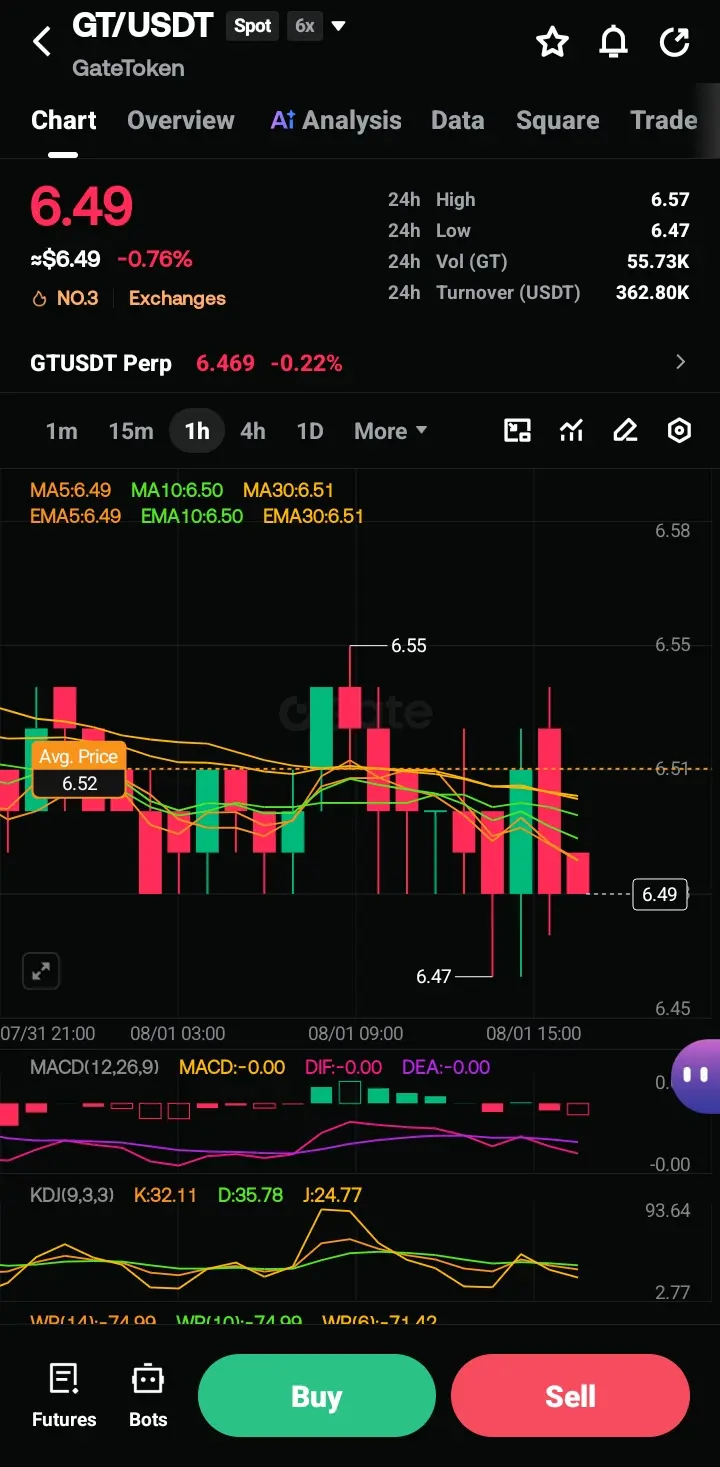Open price alert bell icon

tap(613, 42)
